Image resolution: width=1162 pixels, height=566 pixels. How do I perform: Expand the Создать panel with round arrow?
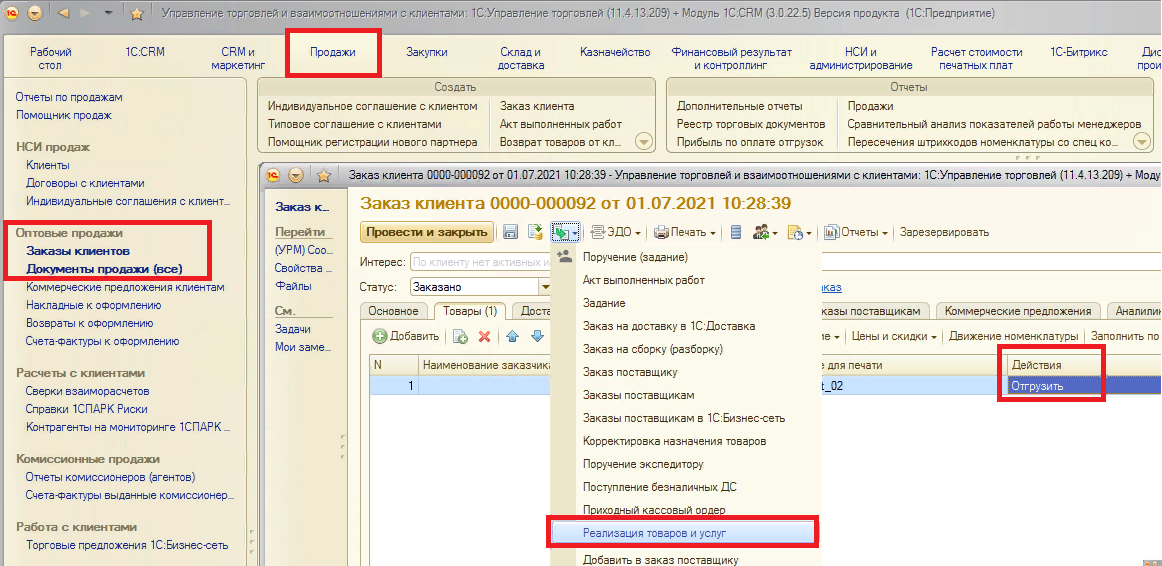pos(643,142)
